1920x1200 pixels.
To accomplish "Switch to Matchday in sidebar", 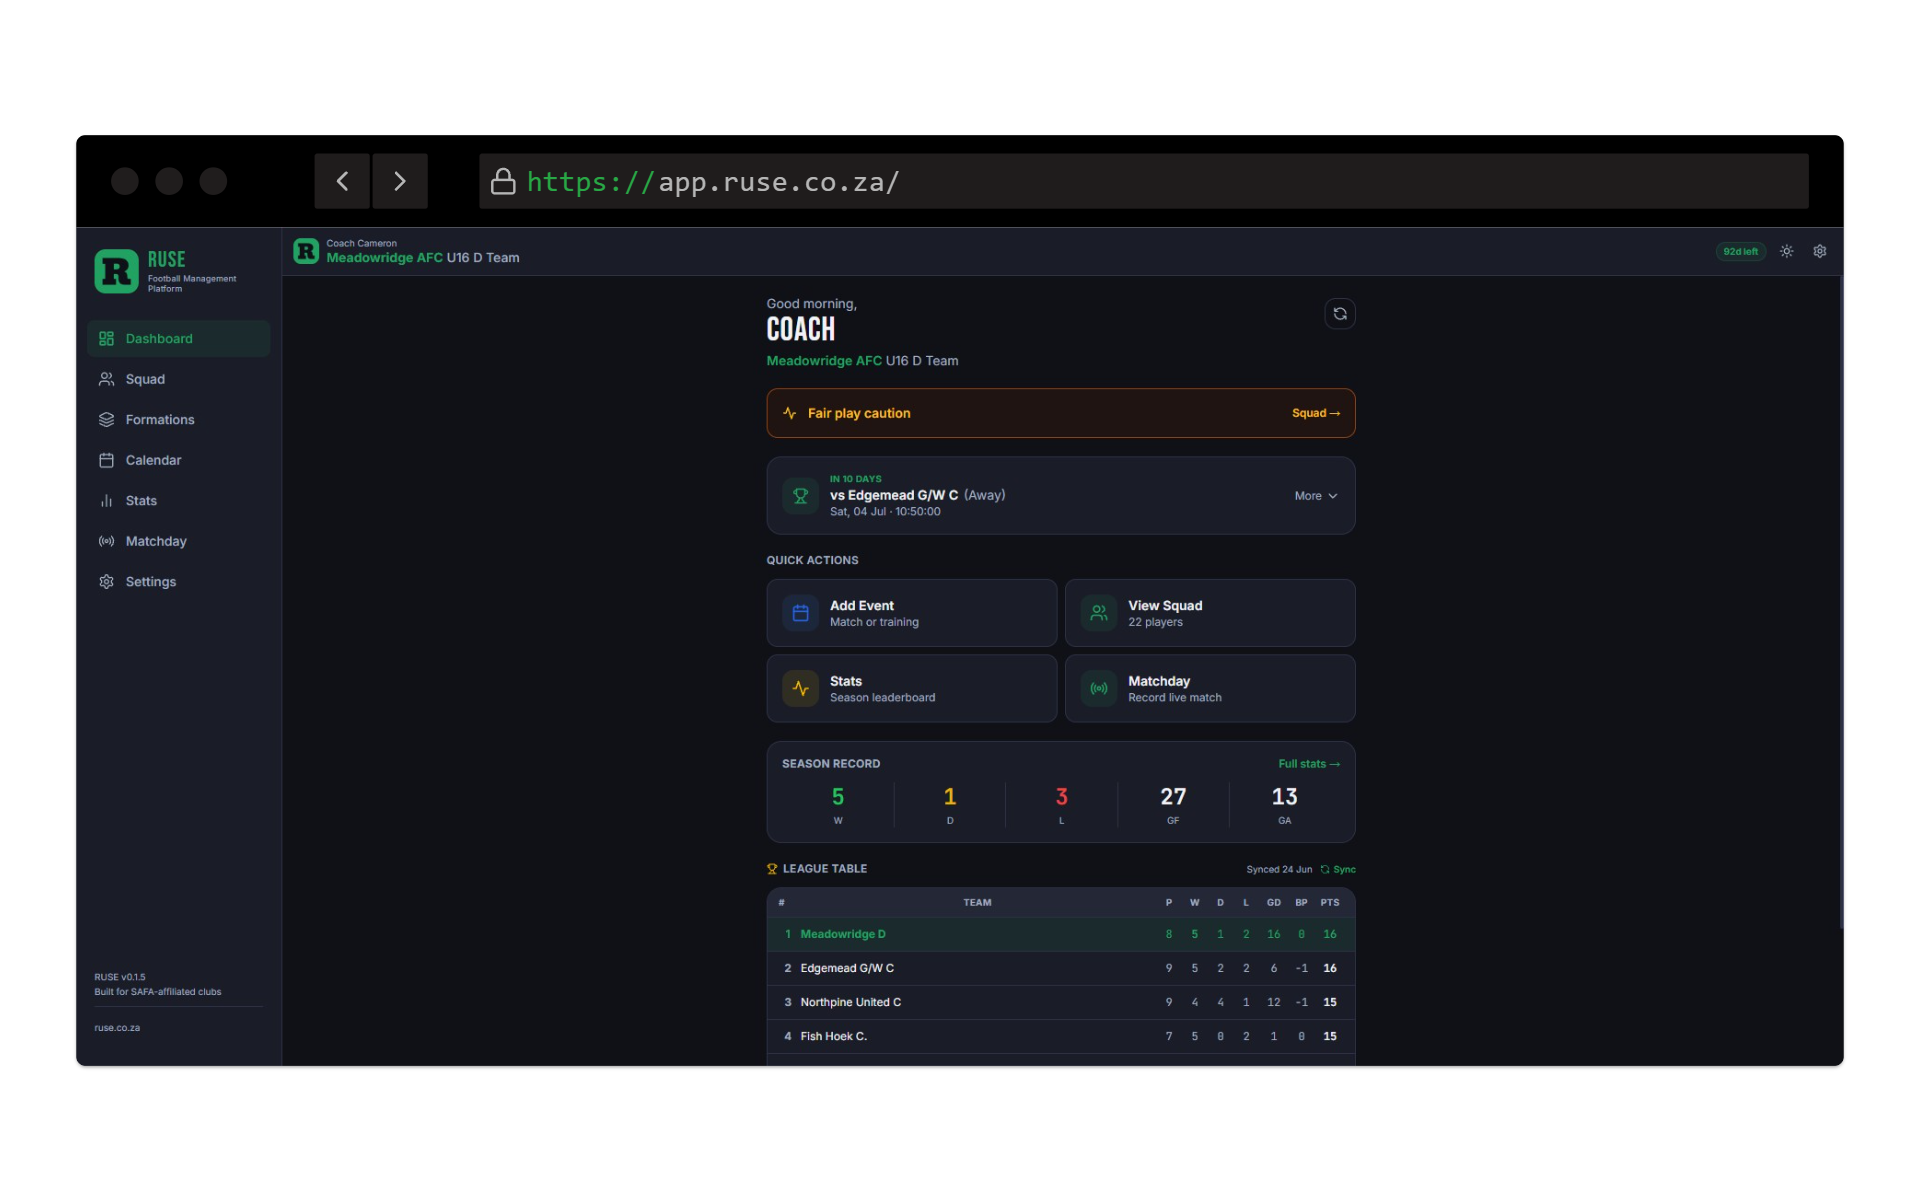I will click(x=178, y=541).
